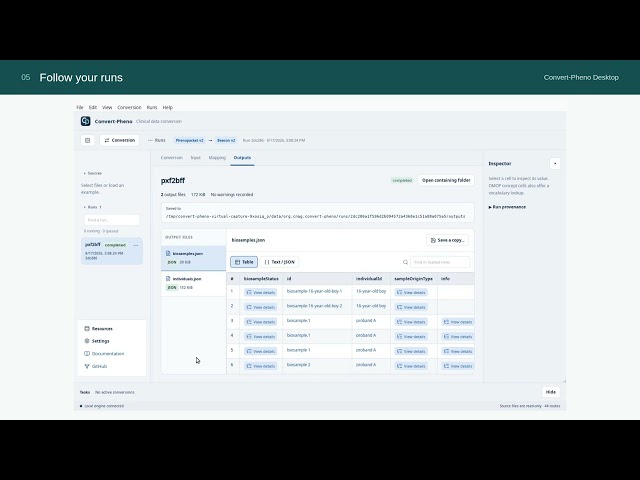Click the Beacon v2 target format badge
Viewport: 640px width, 480px height.
226,140
